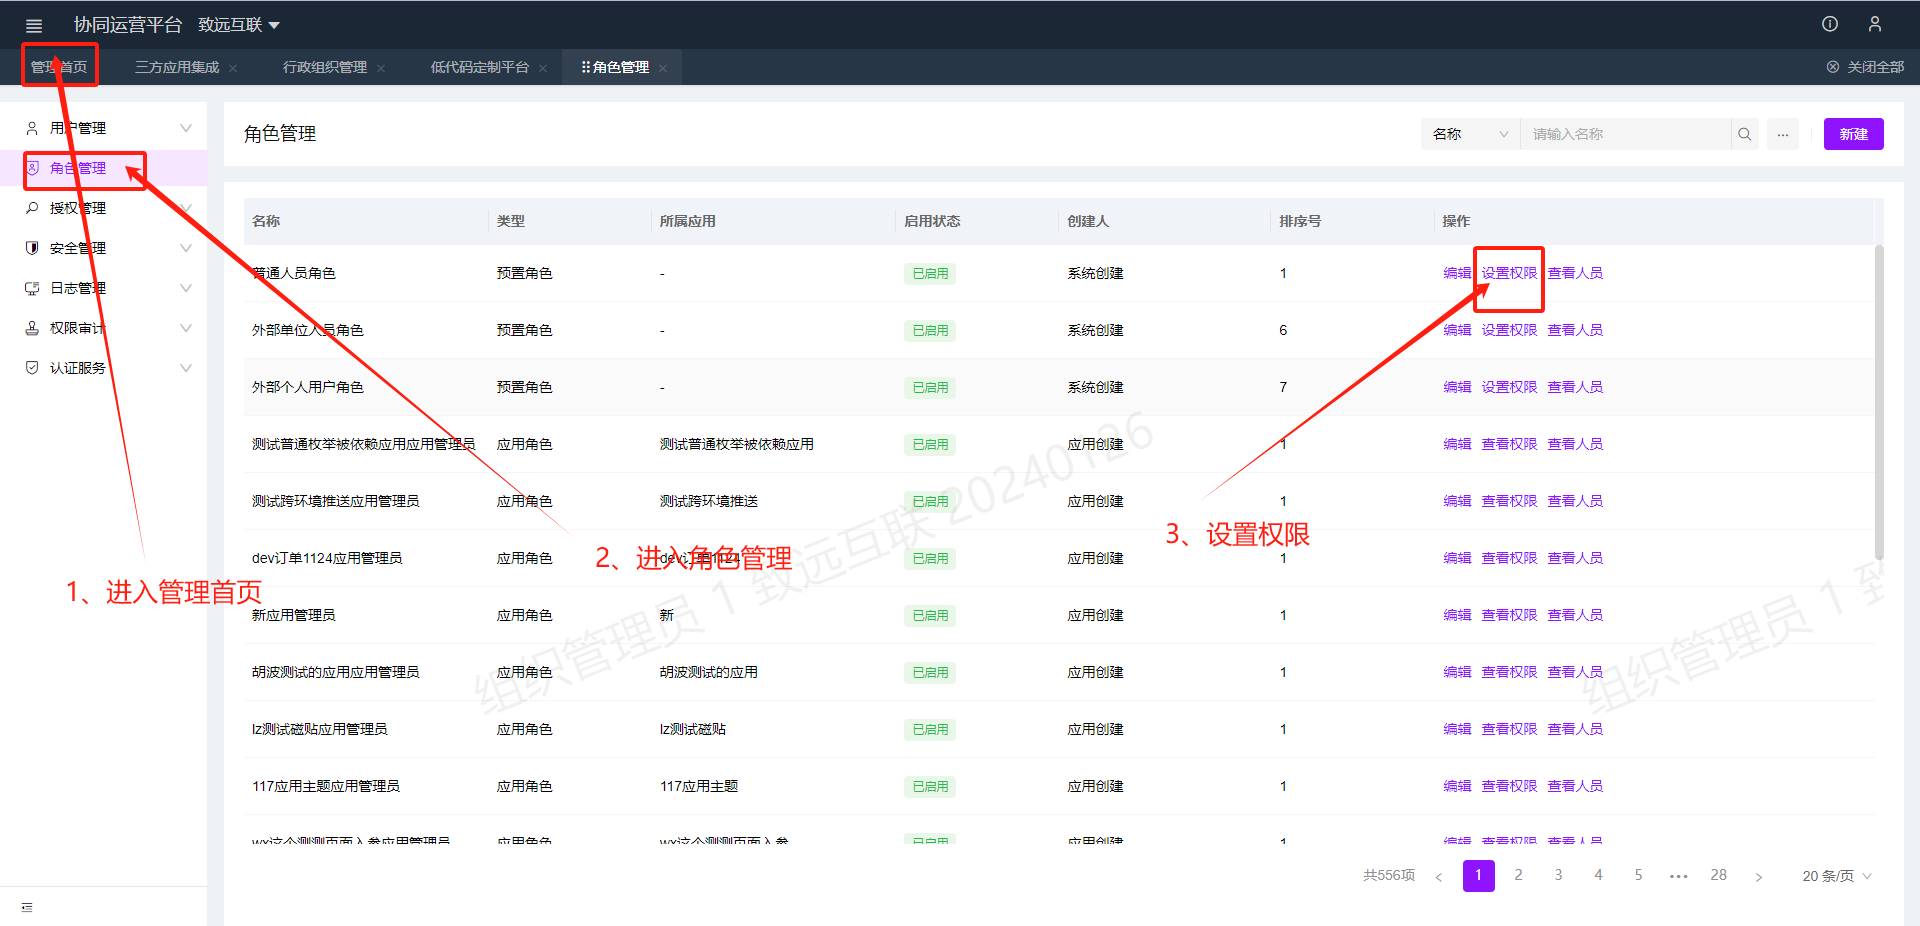This screenshot has width=1920, height=926.
Task: Click 设置权限 for 外部单位人员角色
Action: click(1508, 330)
